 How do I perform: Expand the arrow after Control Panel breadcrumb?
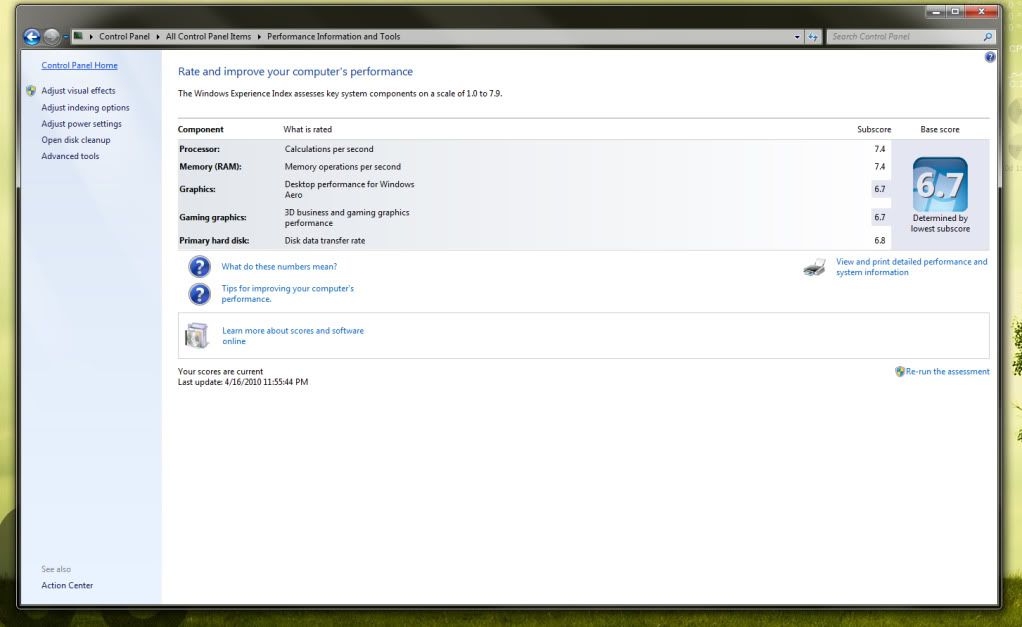[158, 37]
